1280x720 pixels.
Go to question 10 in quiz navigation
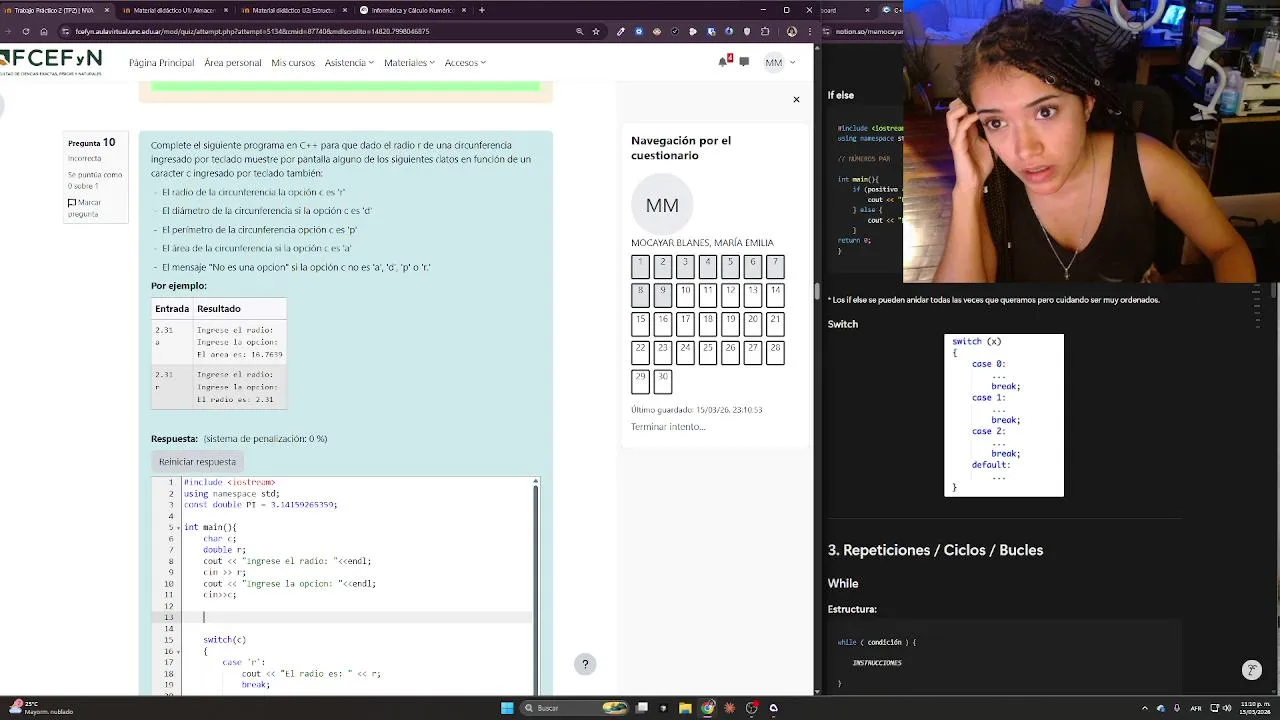[685, 295]
